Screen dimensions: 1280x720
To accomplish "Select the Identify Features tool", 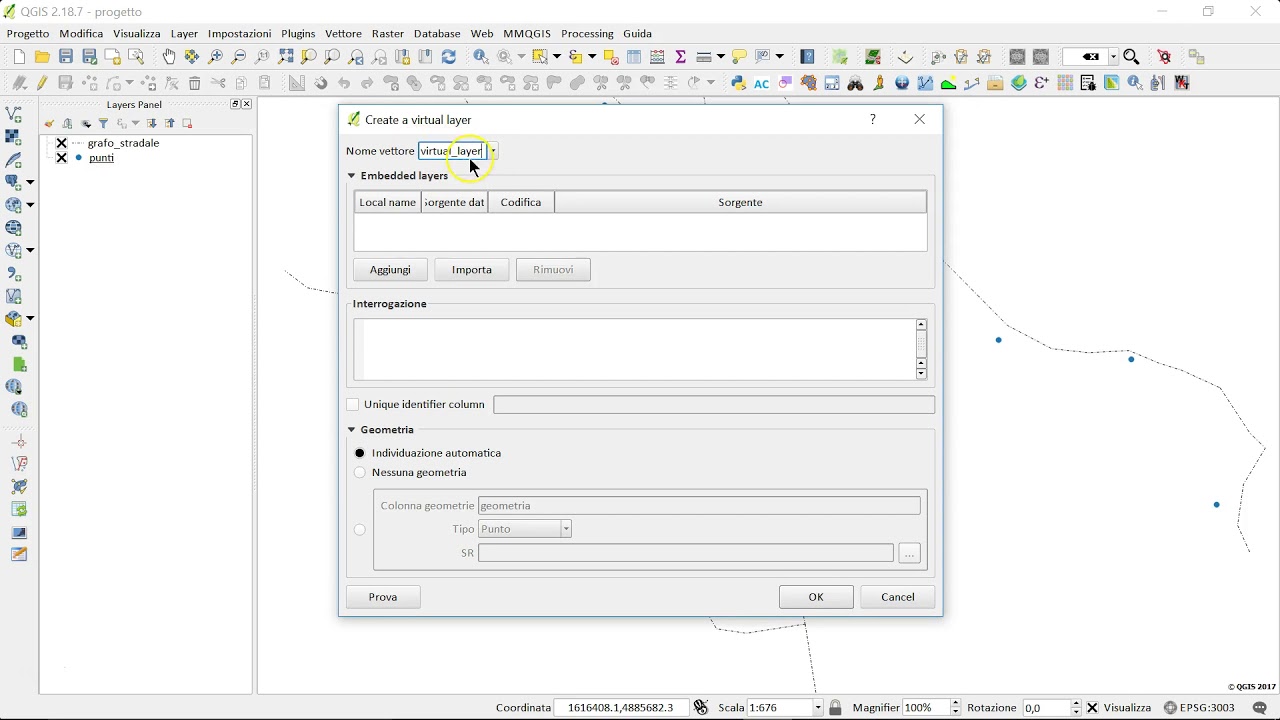I will (481, 57).
